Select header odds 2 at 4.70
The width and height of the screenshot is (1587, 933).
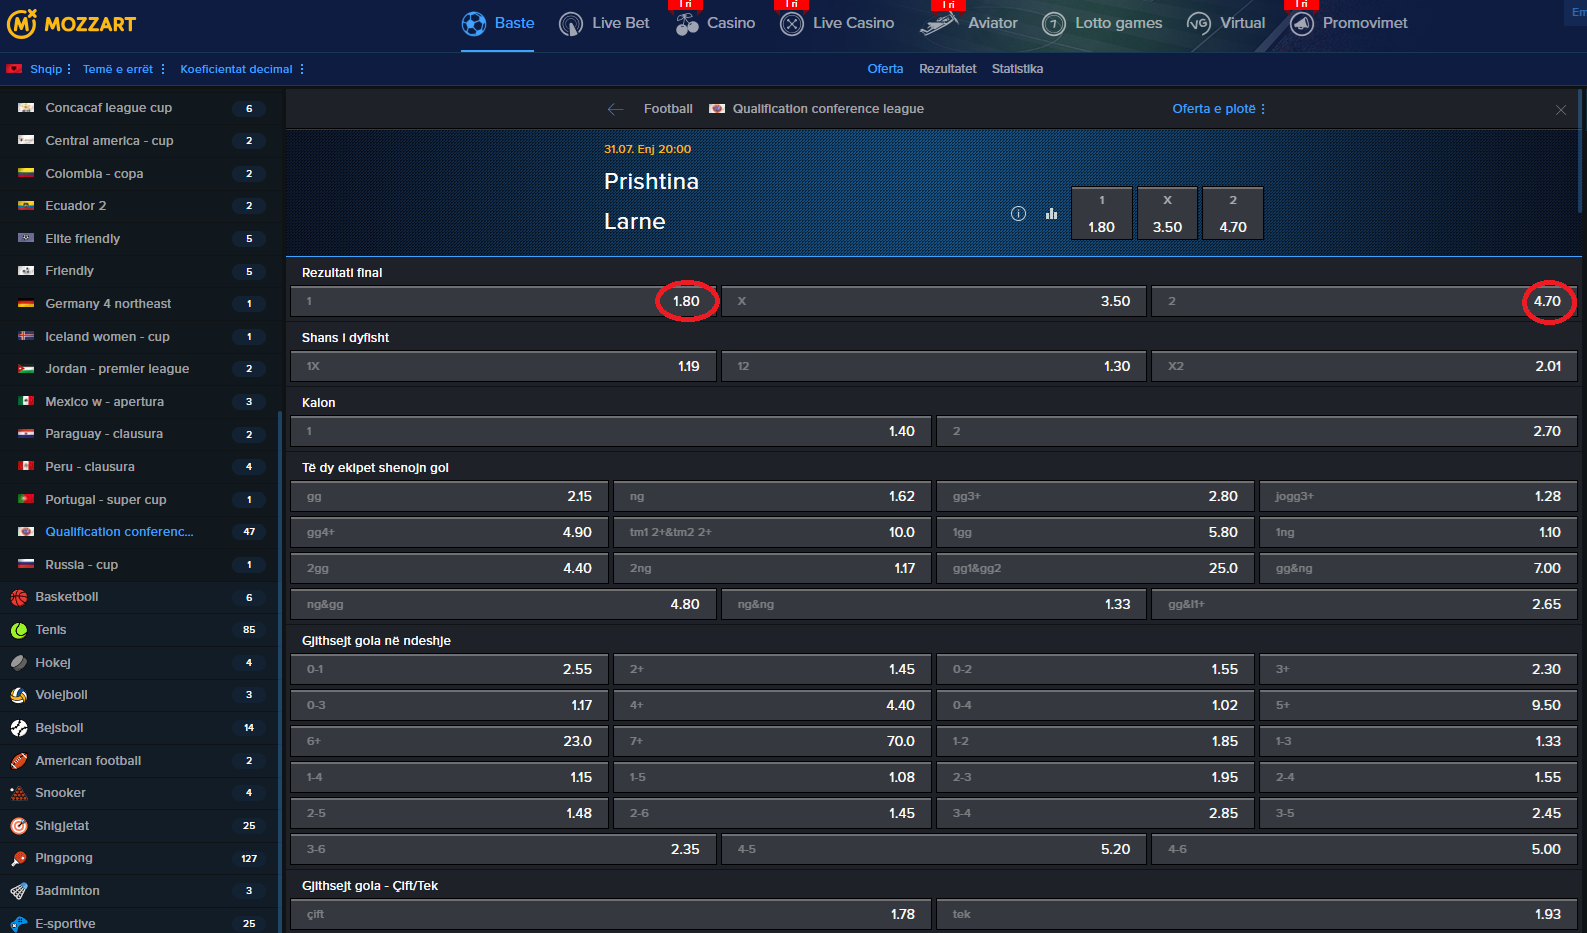[1233, 213]
